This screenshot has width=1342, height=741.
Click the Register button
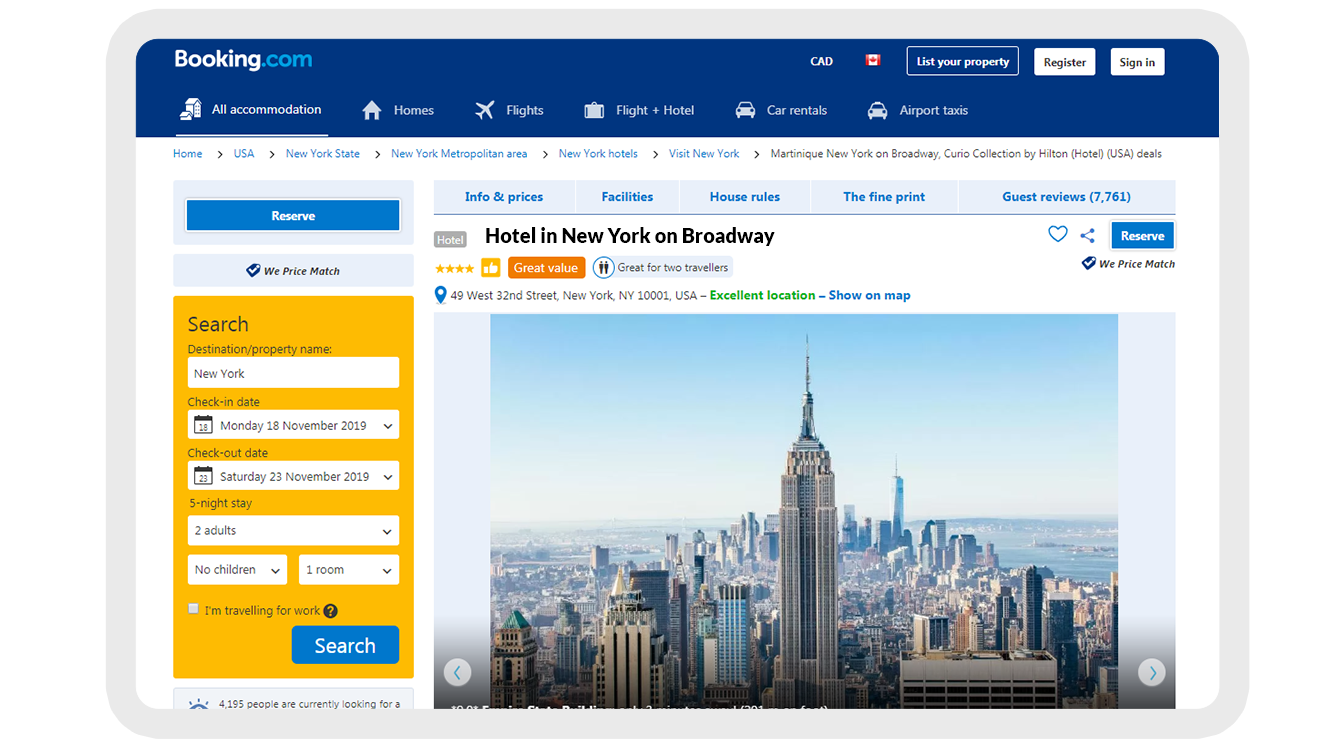tap(1065, 62)
